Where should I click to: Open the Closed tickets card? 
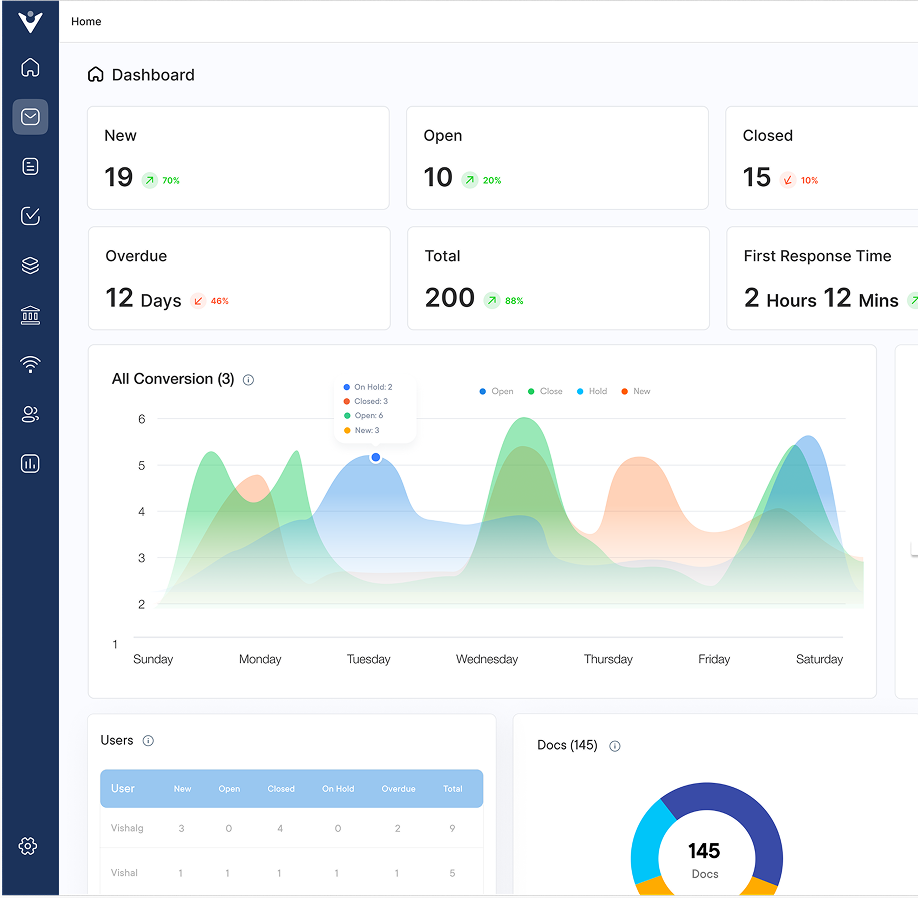pyautogui.click(x=821, y=157)
